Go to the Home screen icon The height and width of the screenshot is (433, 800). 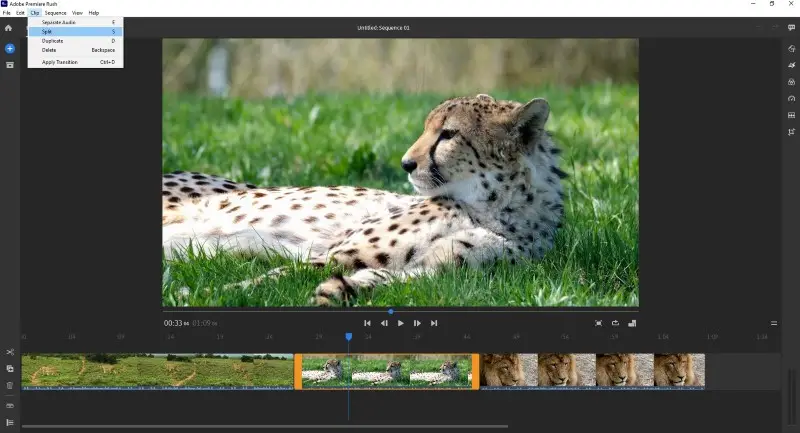coord(8,28)
